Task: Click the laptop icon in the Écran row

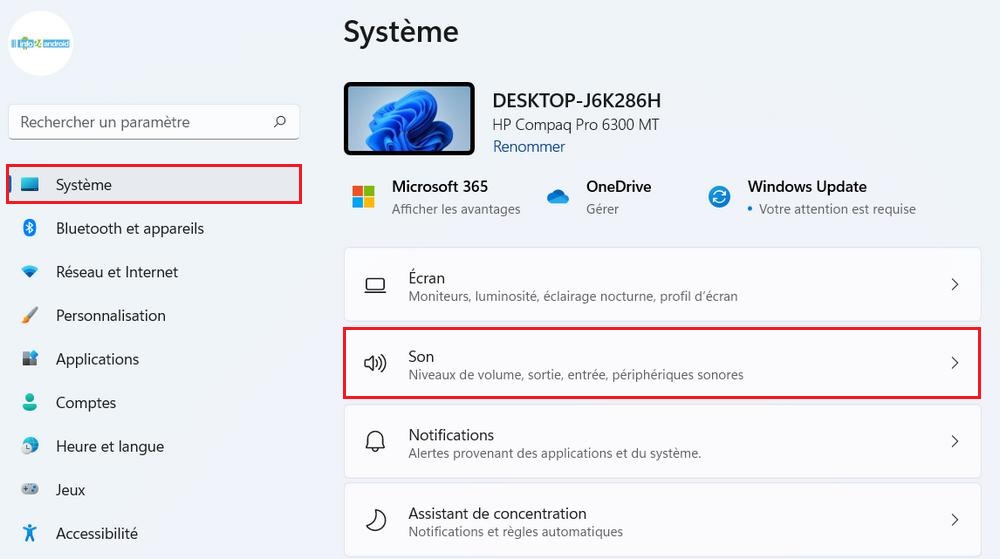Action: 375,285
